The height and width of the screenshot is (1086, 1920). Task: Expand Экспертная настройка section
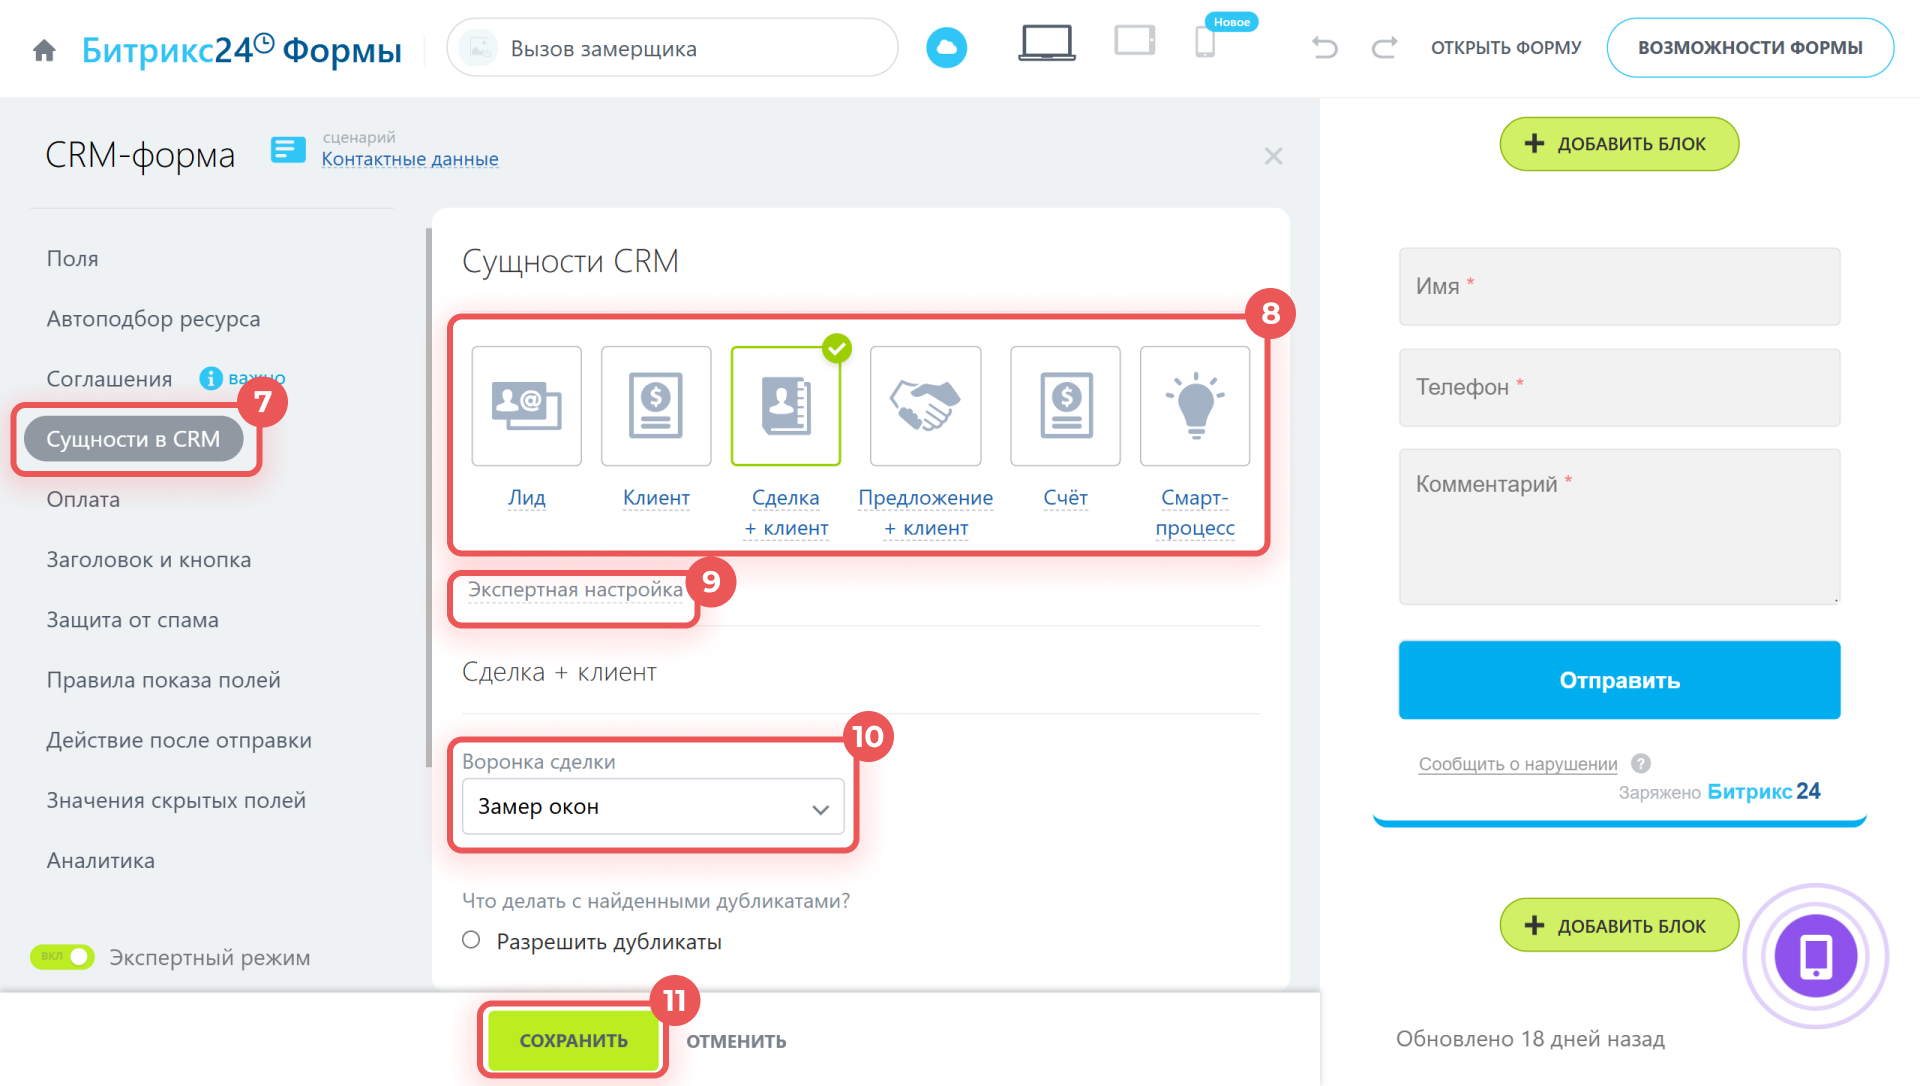(574, 590)
